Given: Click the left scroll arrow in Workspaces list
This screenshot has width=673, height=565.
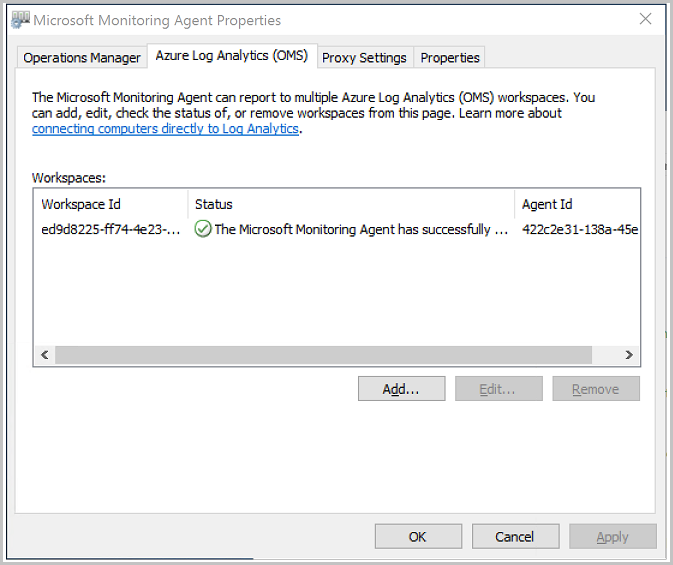Looking at the screenshot, I should tap(45, 355).
